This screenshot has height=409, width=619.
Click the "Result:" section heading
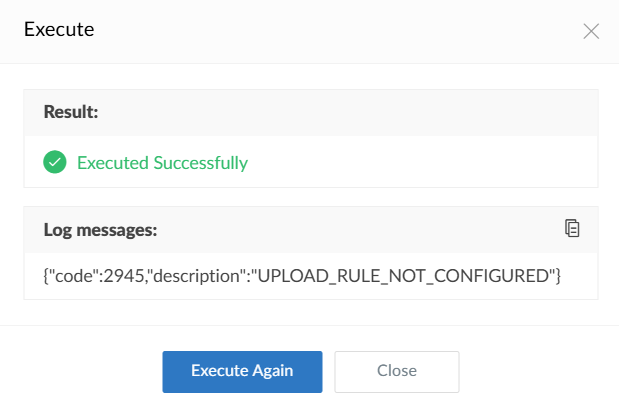(70, 111)
